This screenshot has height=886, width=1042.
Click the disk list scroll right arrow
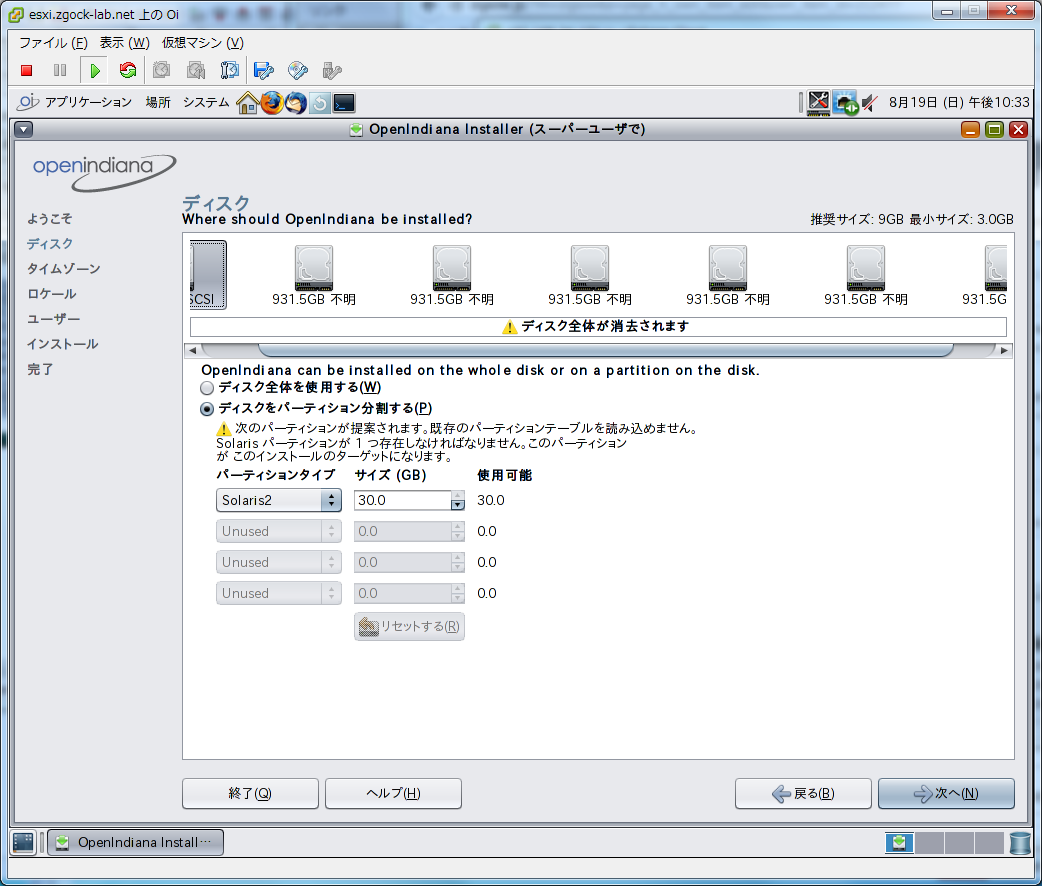coord(1004,350)
